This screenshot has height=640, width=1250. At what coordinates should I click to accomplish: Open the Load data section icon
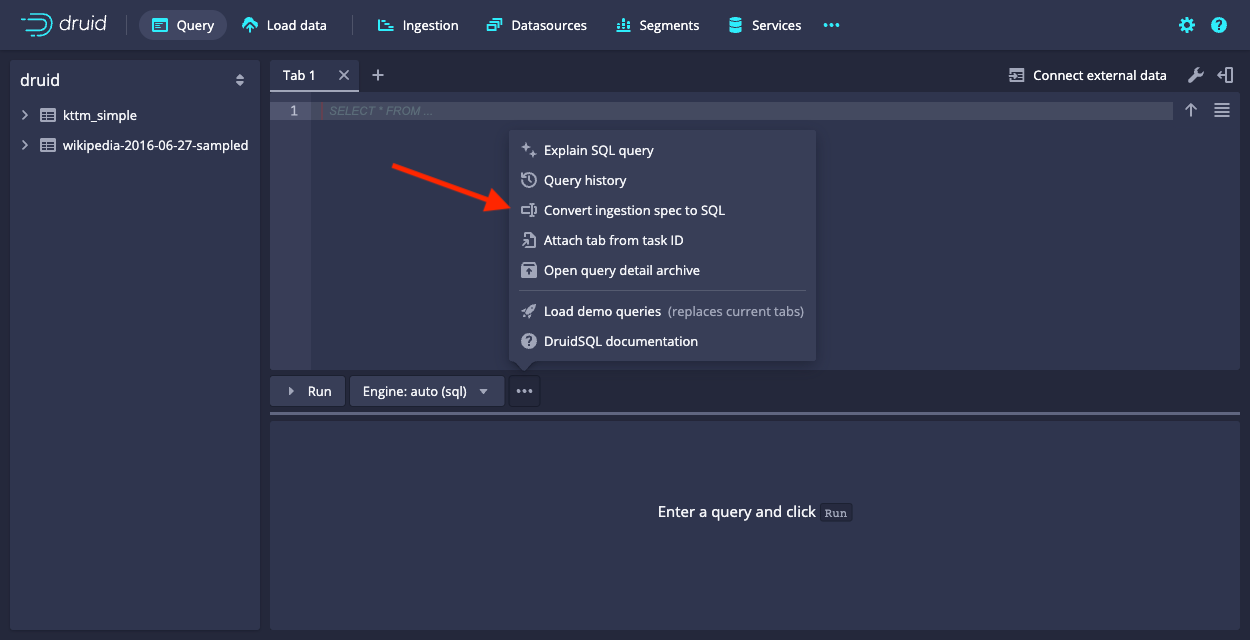pos(249,25)
